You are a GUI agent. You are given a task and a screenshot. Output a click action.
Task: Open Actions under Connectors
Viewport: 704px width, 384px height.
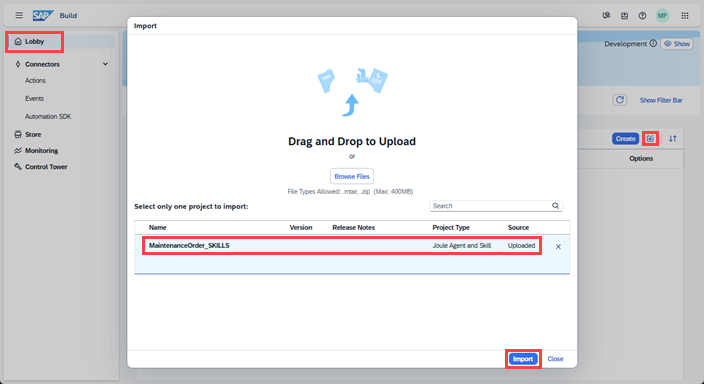coord(35,80)
